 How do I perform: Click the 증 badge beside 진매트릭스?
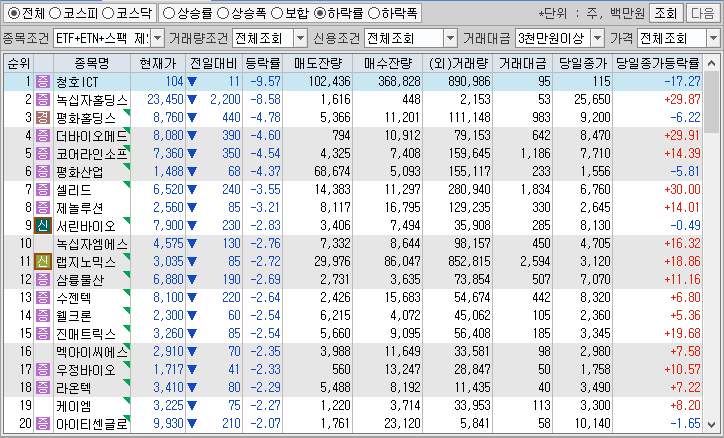[x=43, y=334]
